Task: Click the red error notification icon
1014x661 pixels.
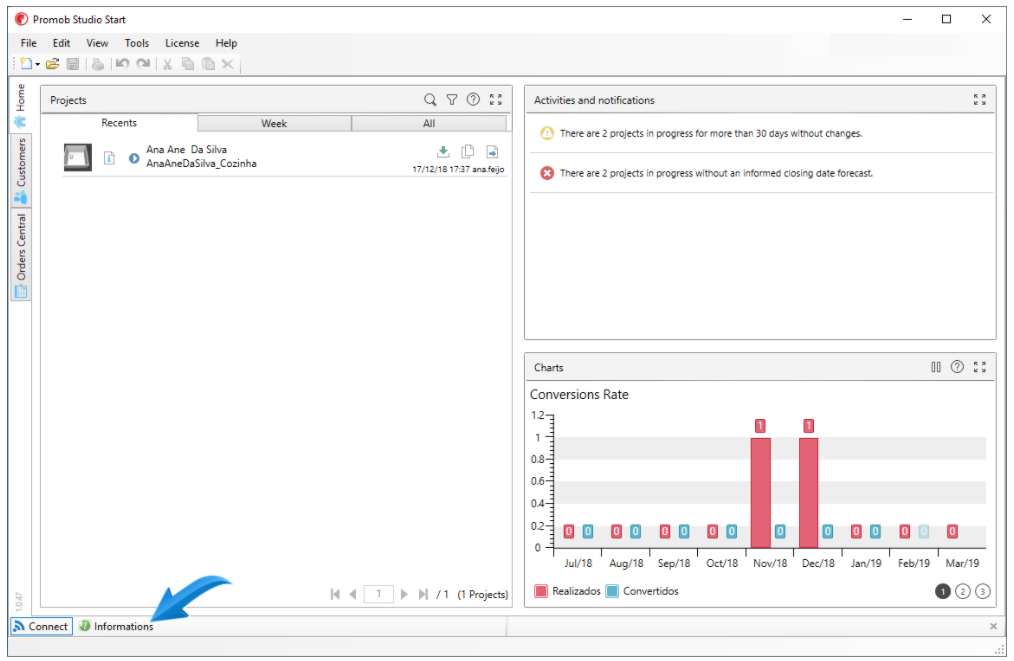Action: 547,173
